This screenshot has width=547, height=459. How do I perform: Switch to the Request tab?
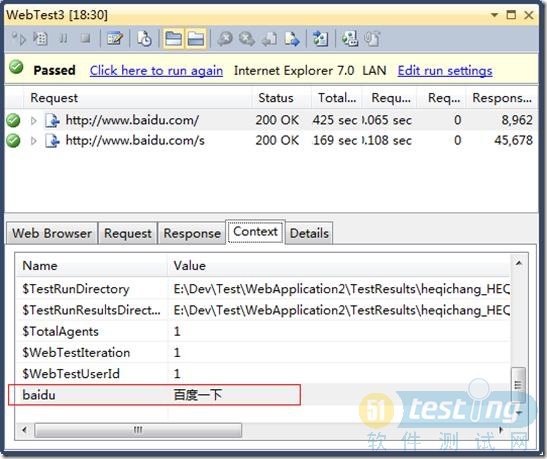[128, 233]
